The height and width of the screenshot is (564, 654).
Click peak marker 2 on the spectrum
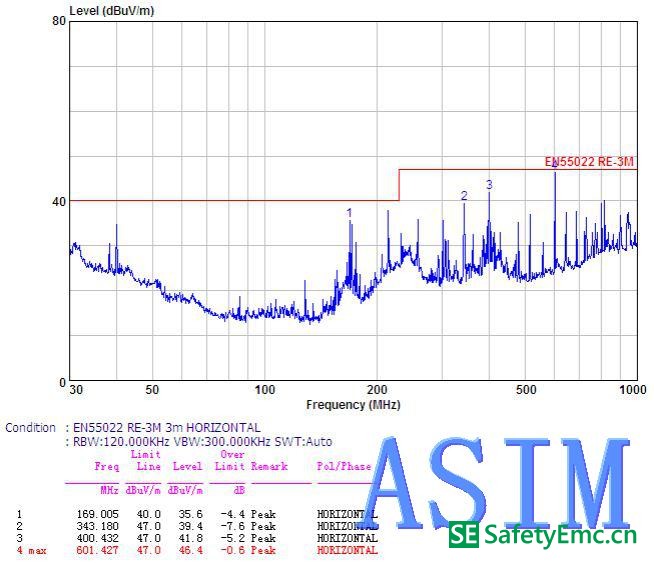pyautogui.click(x=464, y=195)
